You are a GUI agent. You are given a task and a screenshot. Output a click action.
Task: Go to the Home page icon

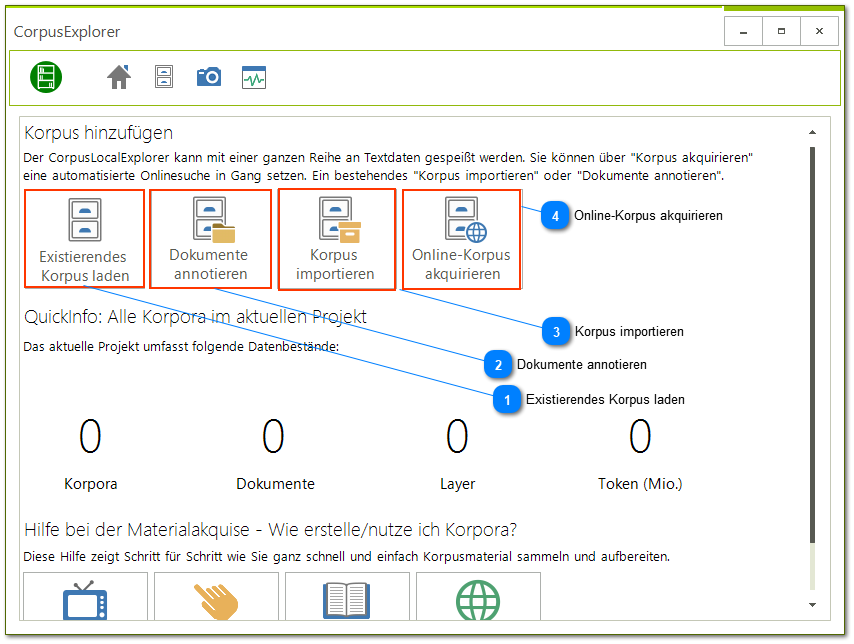[119, 77]
